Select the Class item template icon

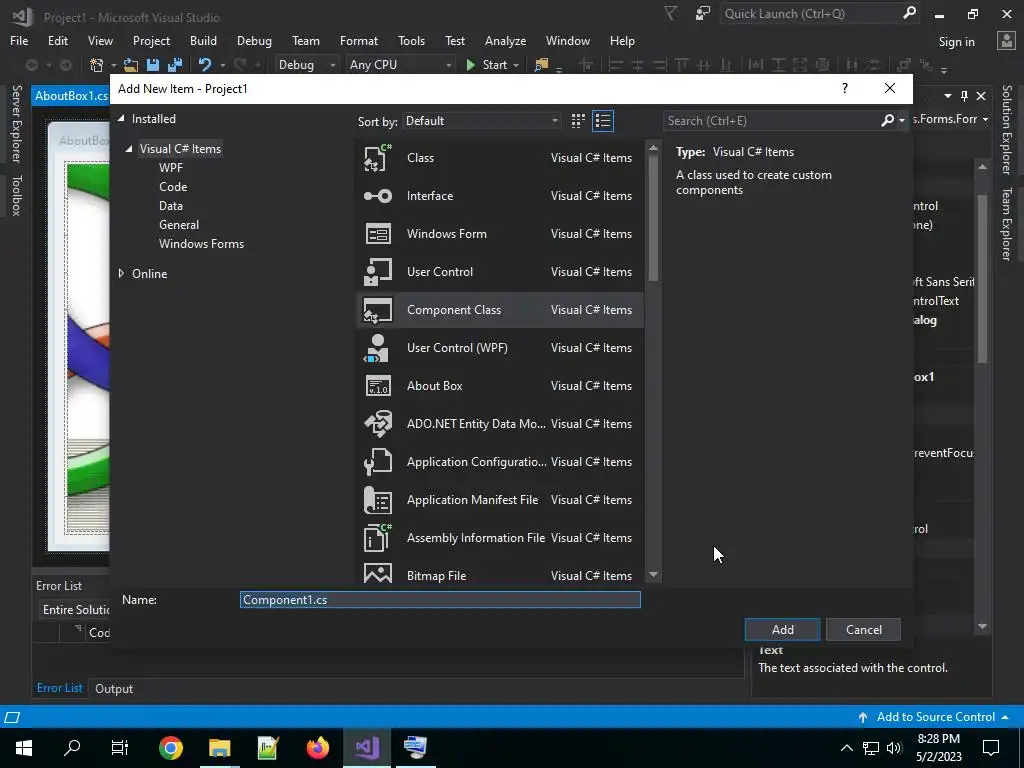point(377,157)
